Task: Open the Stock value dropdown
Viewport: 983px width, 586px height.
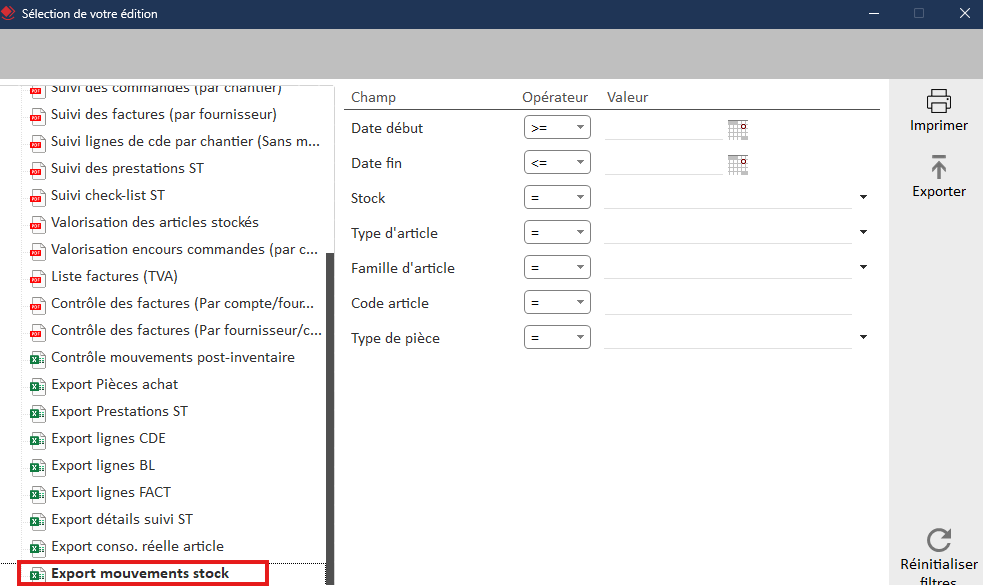Action: 862,197
